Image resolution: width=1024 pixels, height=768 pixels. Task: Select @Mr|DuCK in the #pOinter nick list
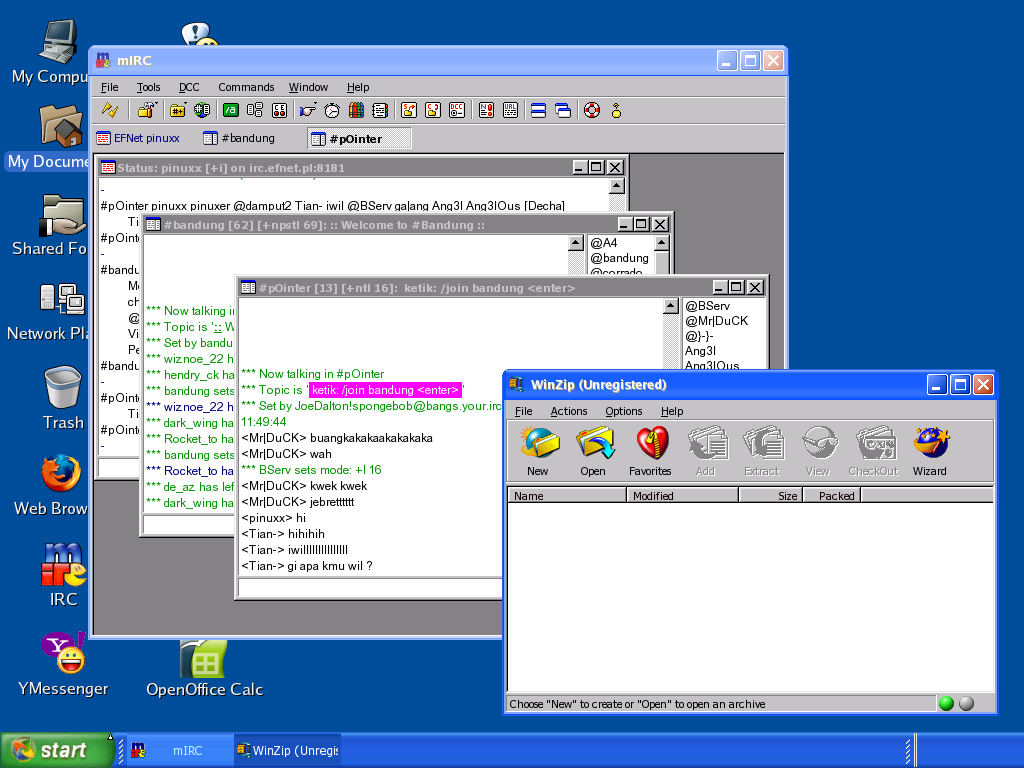coord(716,321)
